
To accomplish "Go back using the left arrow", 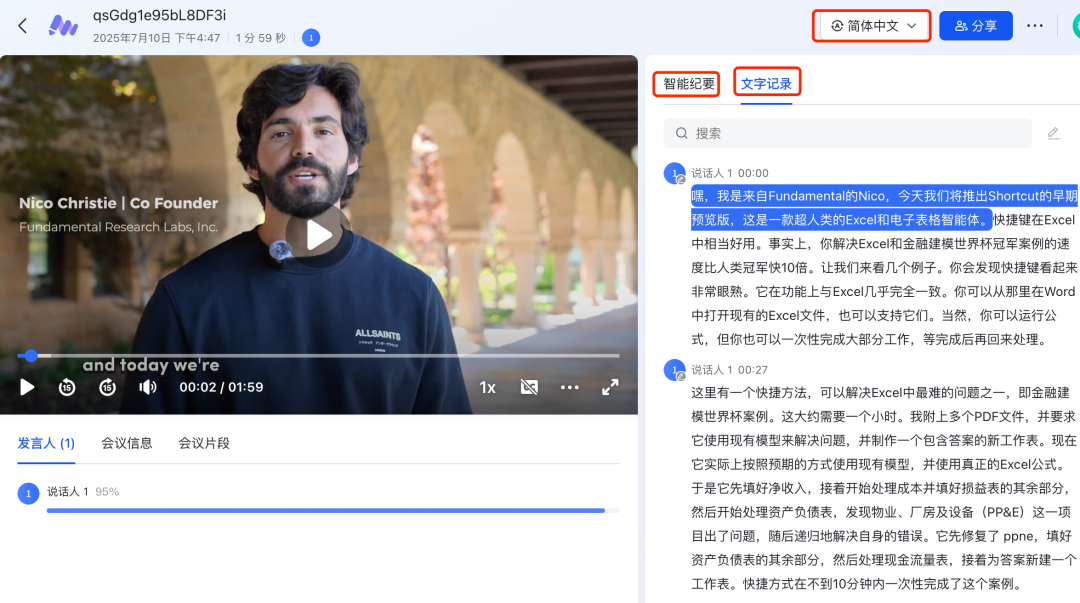I will 23,26.
